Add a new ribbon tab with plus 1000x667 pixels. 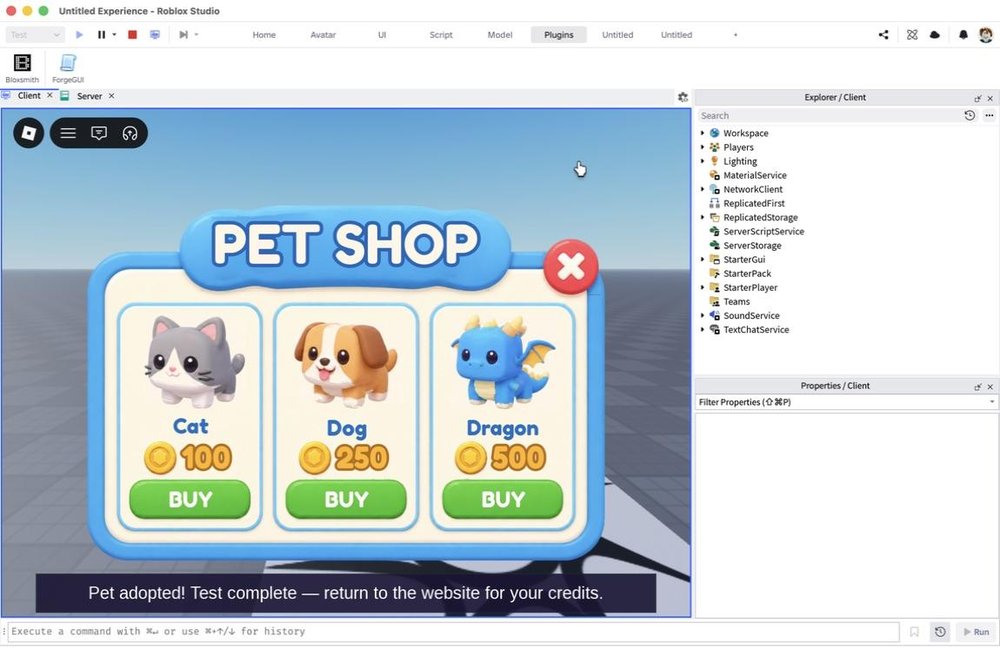coord(735,34)
